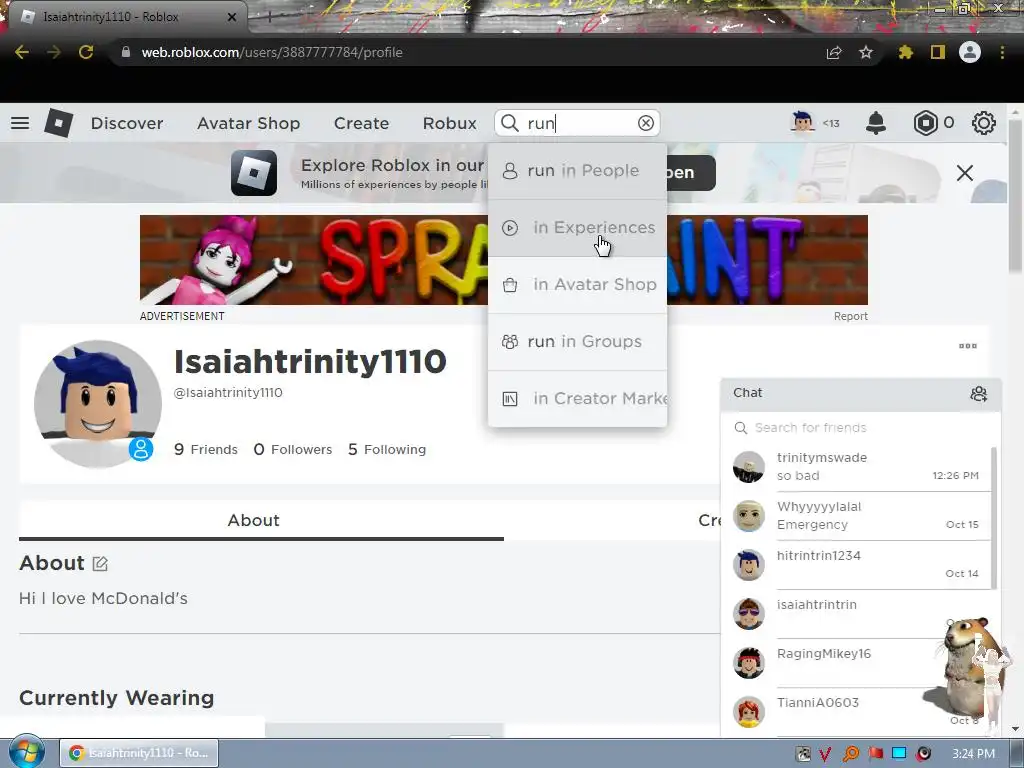Open the Robux balance icon
This screenshot has width=1024, height=768.
(925, 123)
